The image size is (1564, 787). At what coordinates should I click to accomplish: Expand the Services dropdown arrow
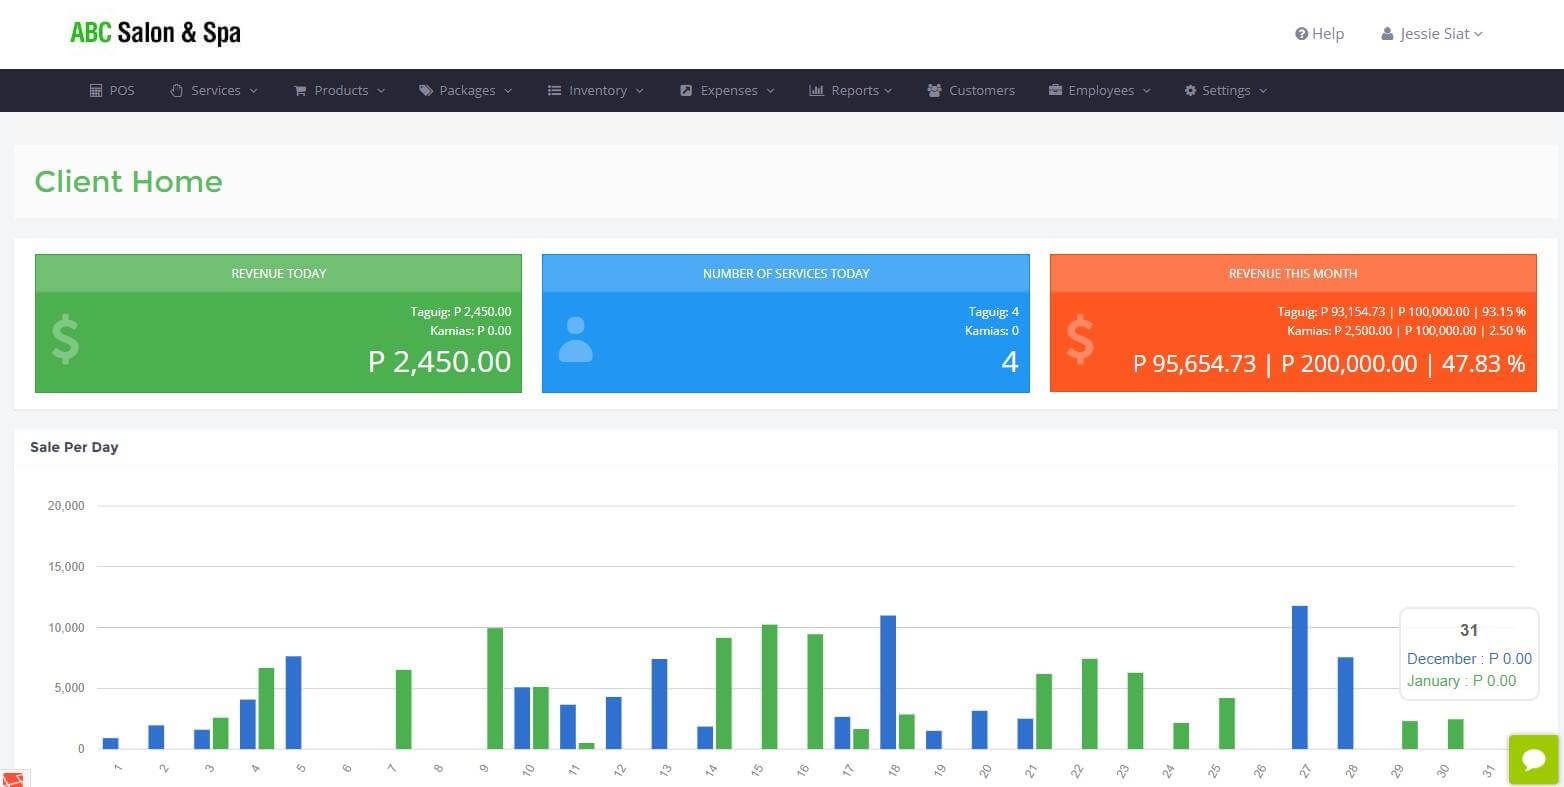point(254,91)
